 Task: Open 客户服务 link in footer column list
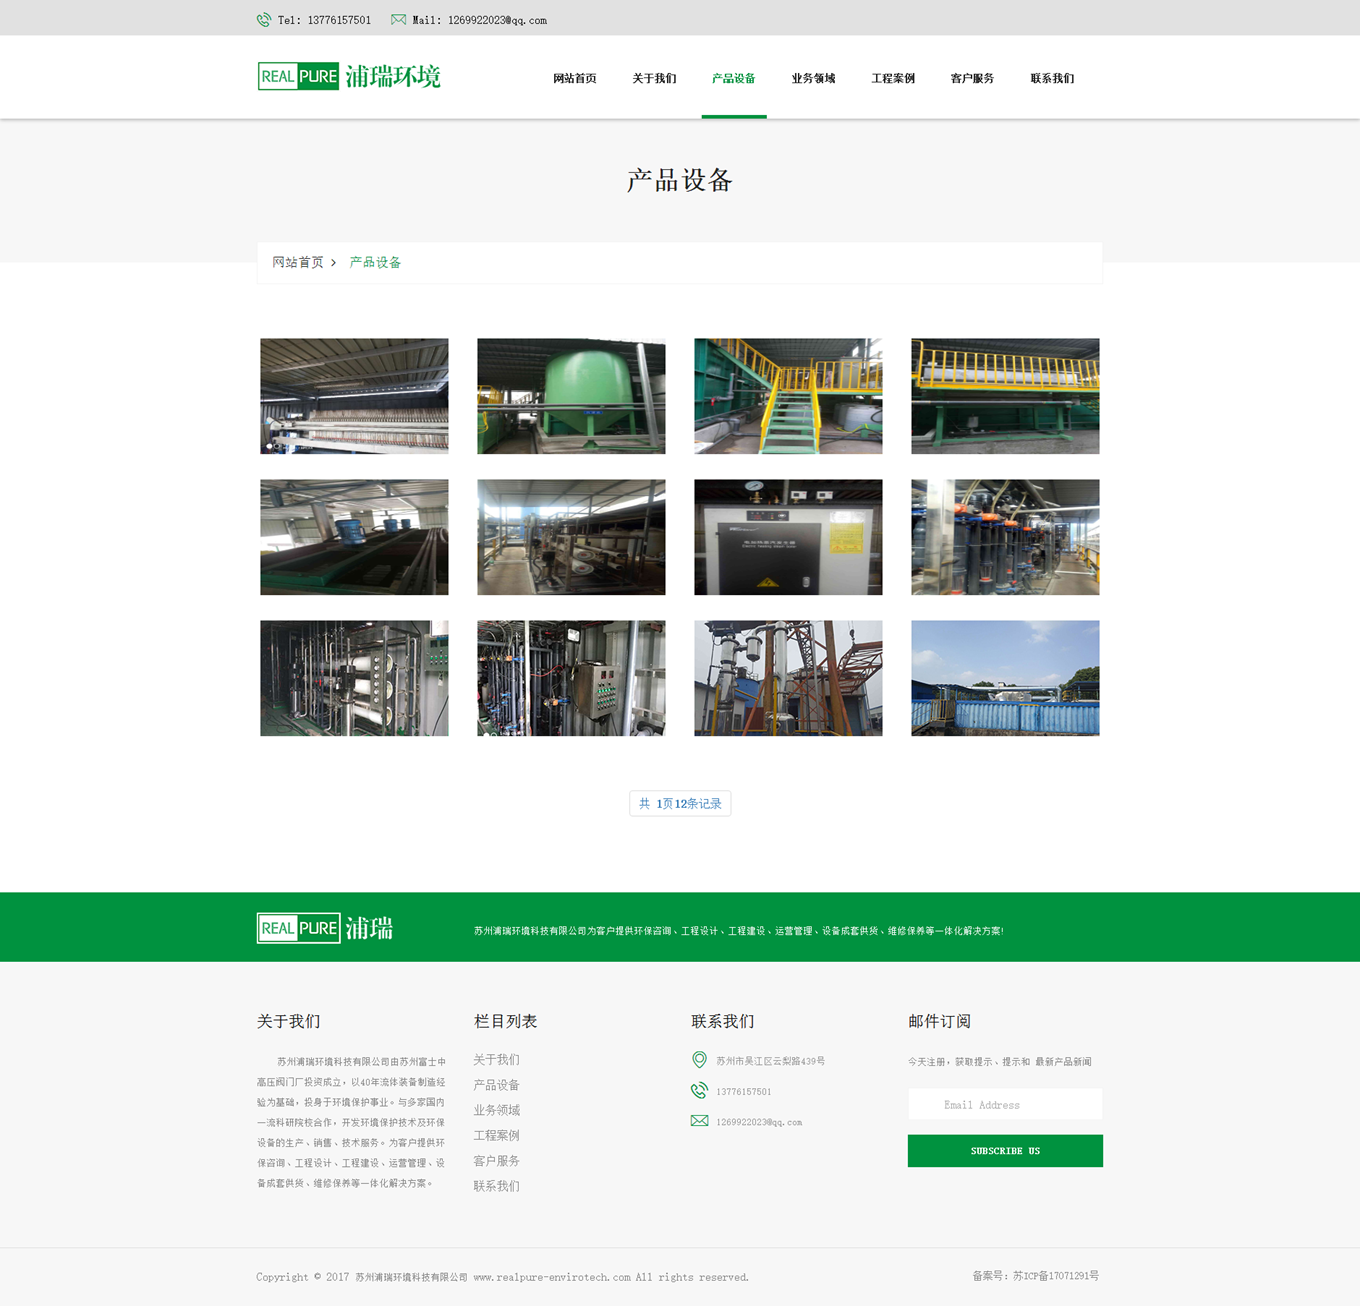pyautogui.click(x=496, y=1161)
